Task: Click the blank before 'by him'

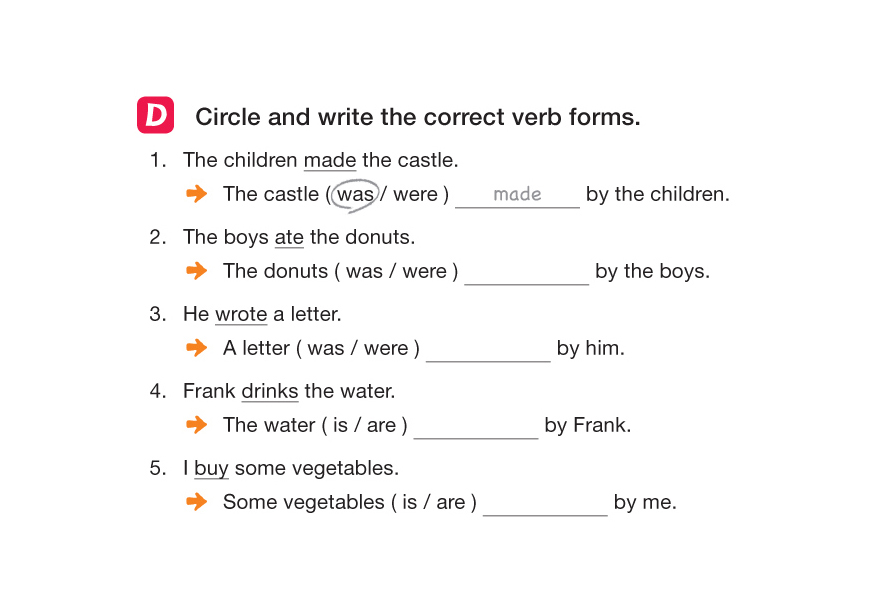Action: pyautogui.click(x=488, y=350)
